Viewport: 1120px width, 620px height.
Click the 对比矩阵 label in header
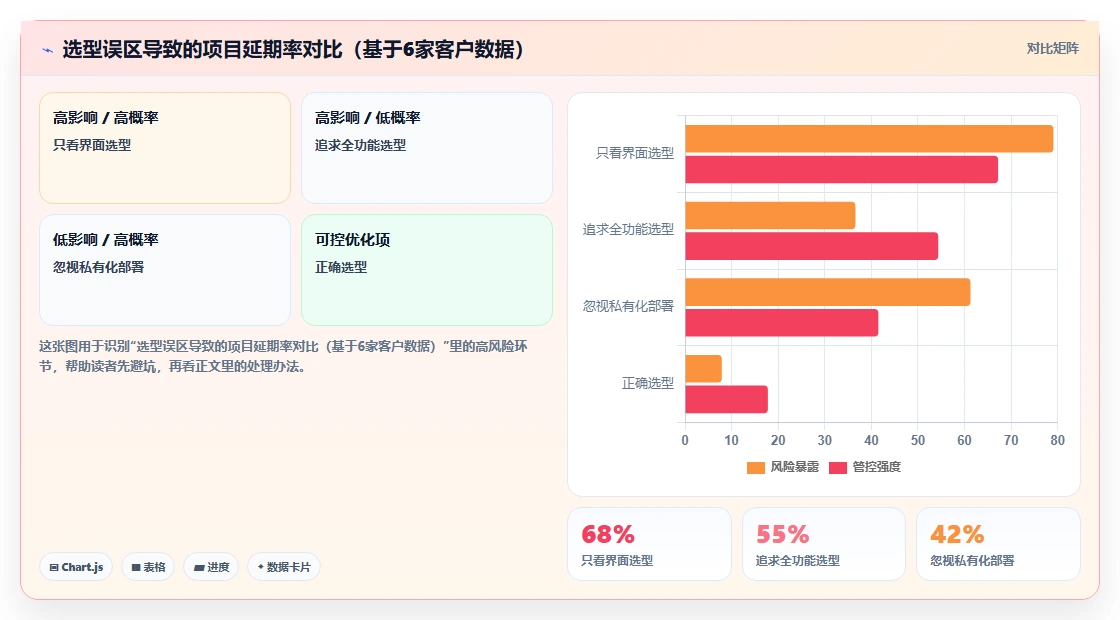pos(1052,49)
